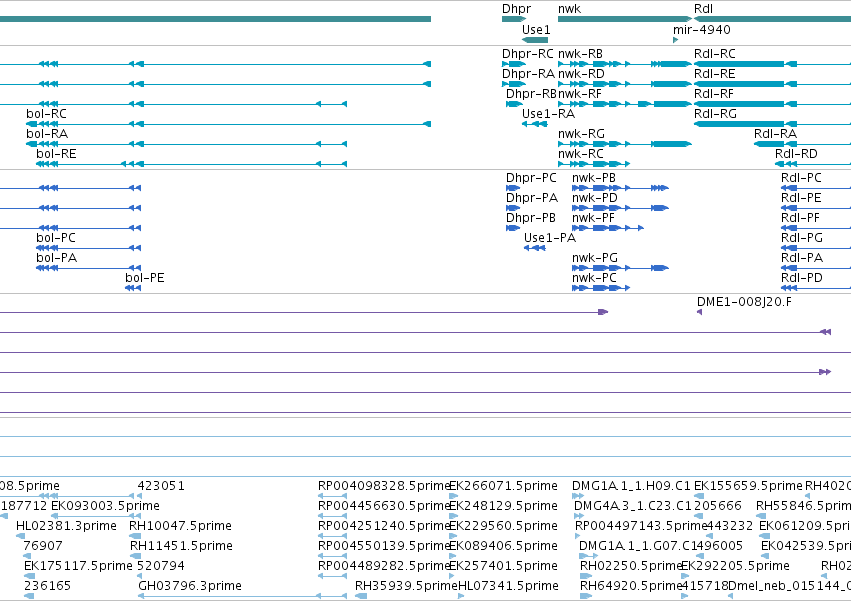Screen dimensions: 851x601
Task: Select transcript Rdl-RF
Action: [714, 94]
